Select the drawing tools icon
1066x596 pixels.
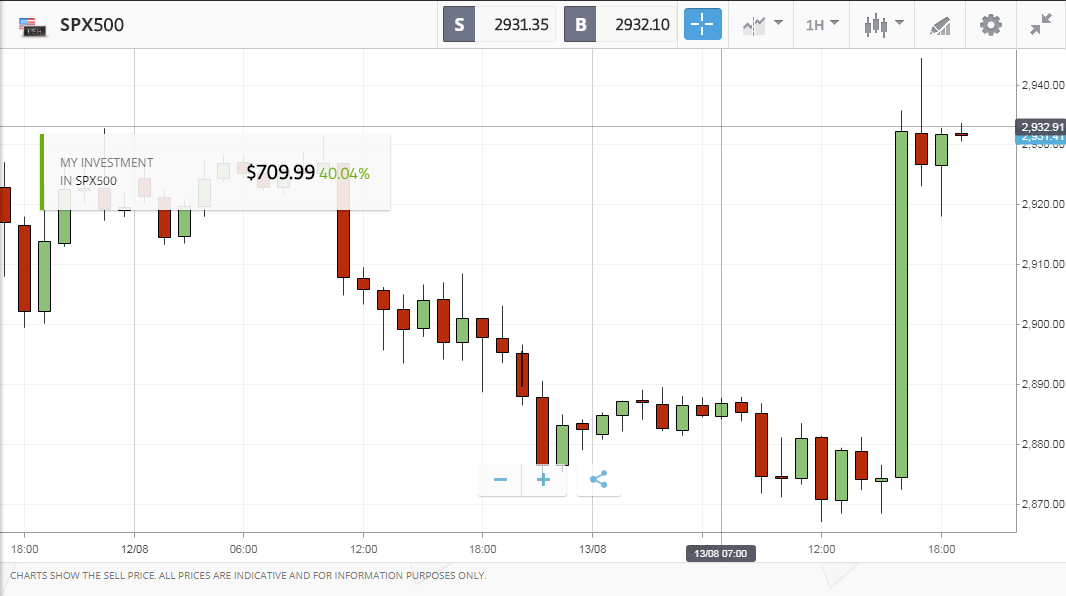click(x=940, y=26)
